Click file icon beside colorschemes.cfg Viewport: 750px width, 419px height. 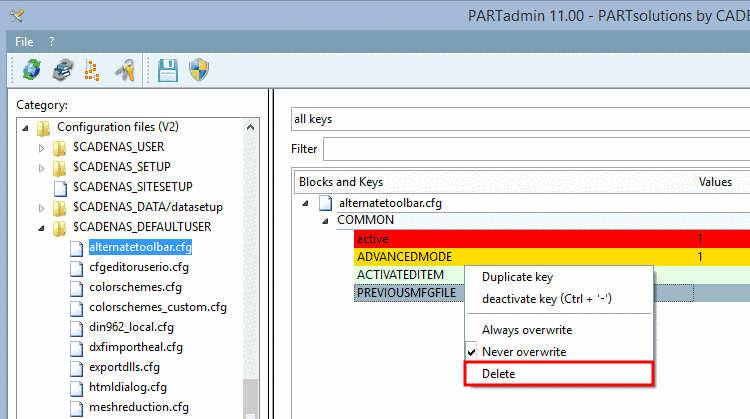[76, 288]
